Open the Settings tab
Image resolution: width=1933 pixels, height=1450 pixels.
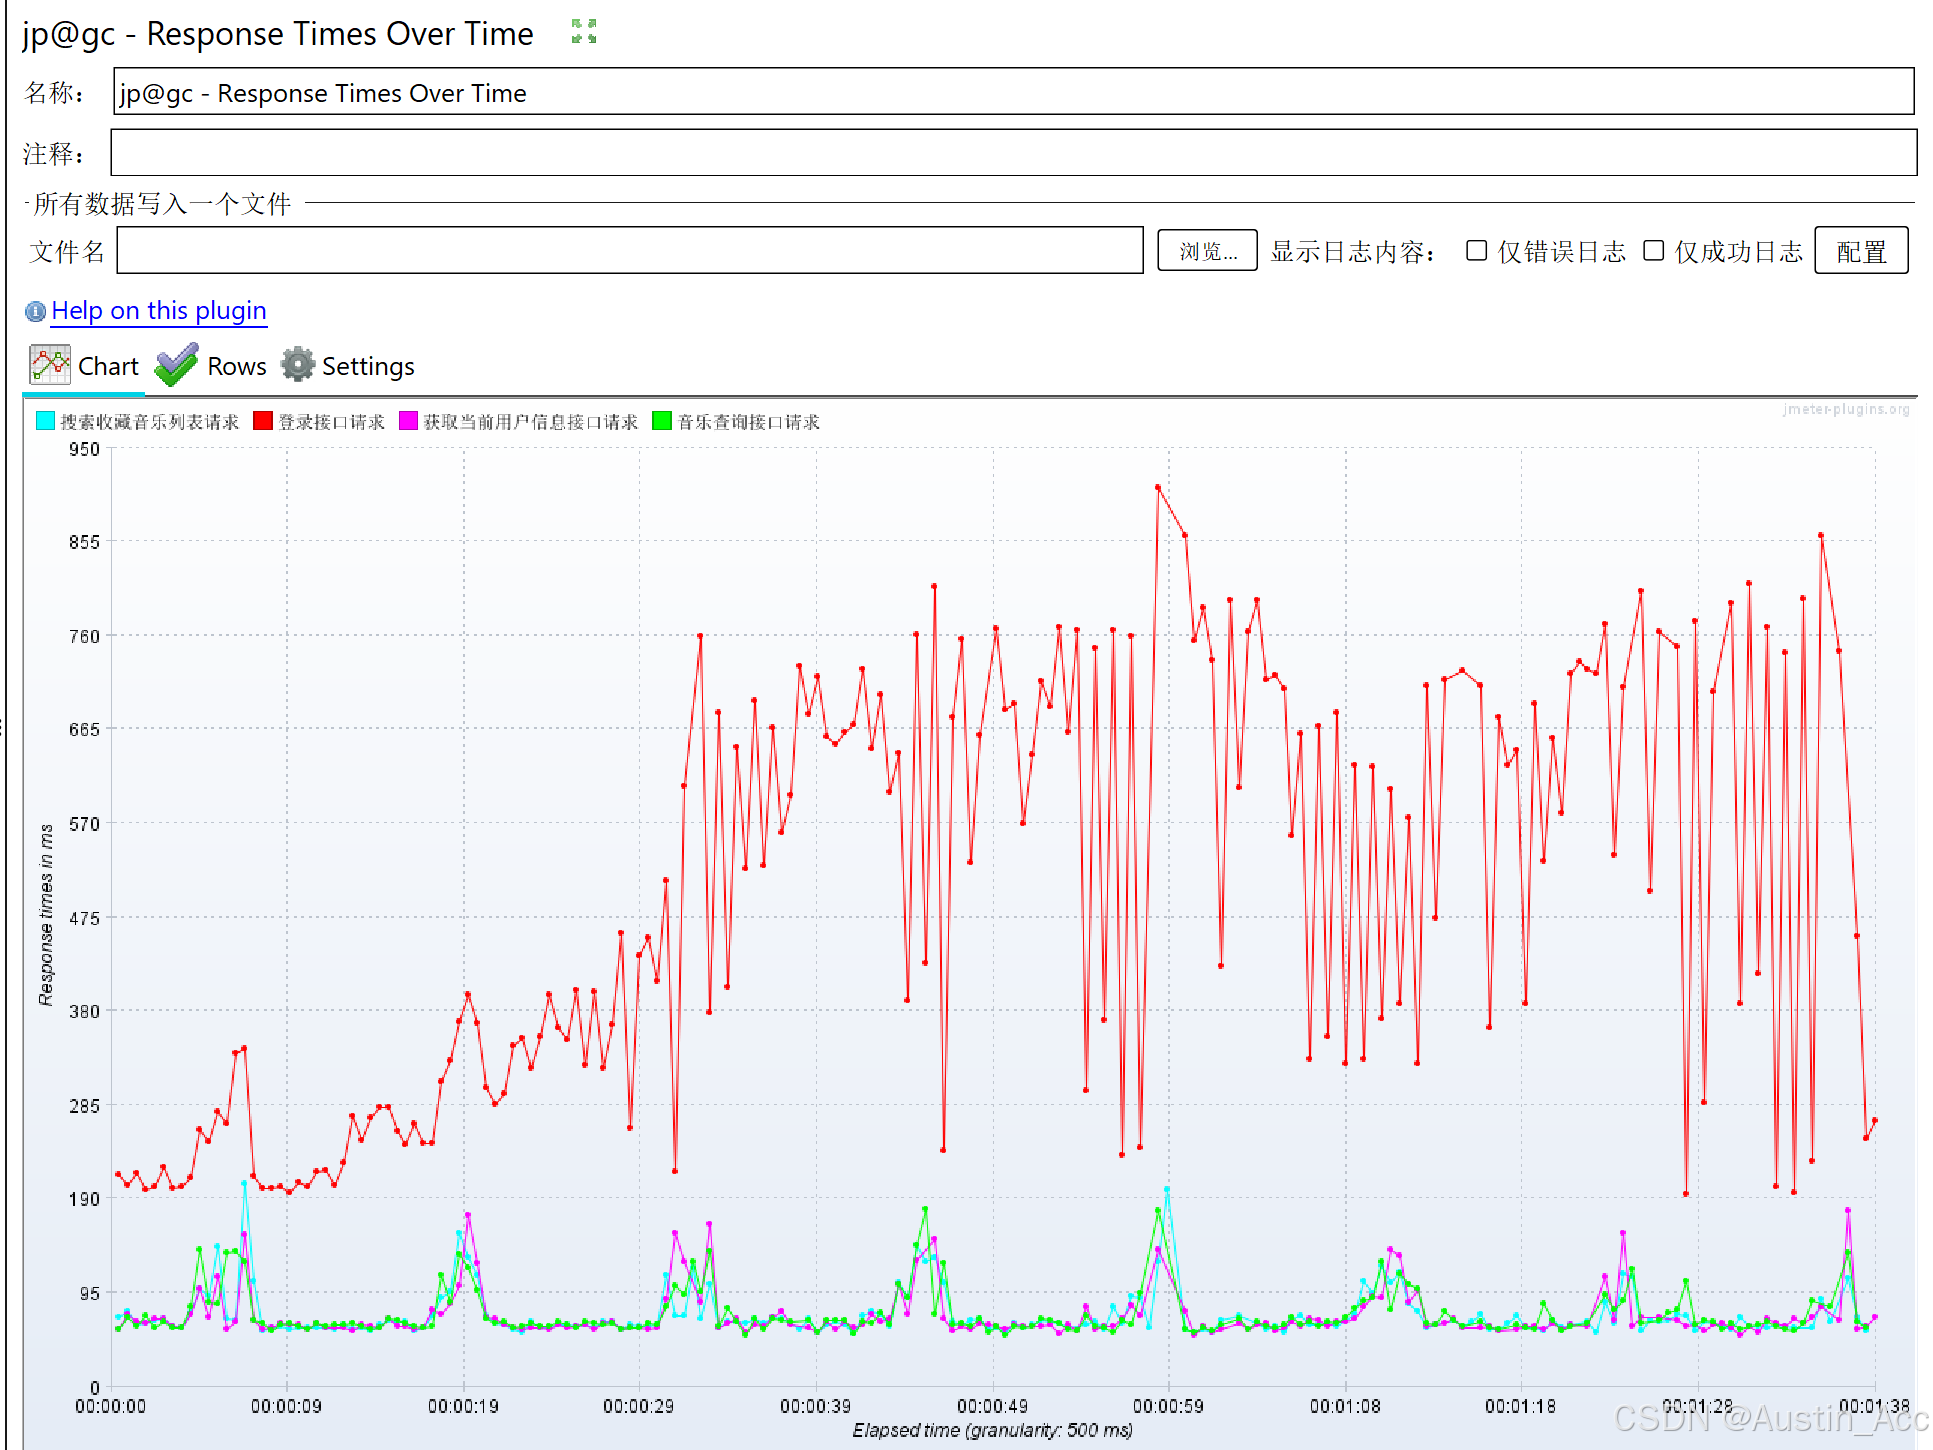[367, 367]
